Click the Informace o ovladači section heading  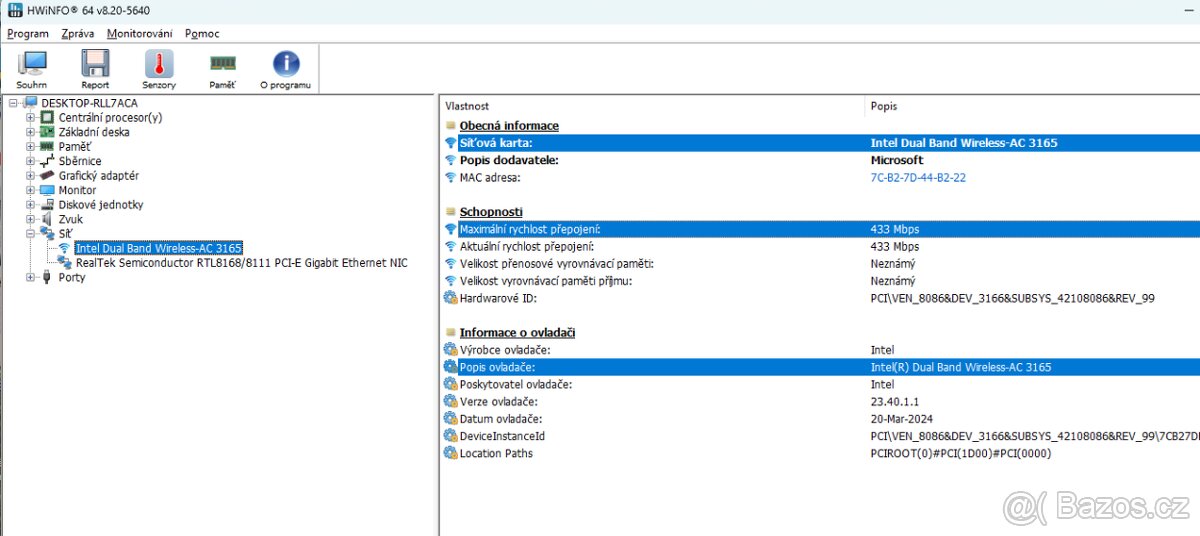(517, 332)
